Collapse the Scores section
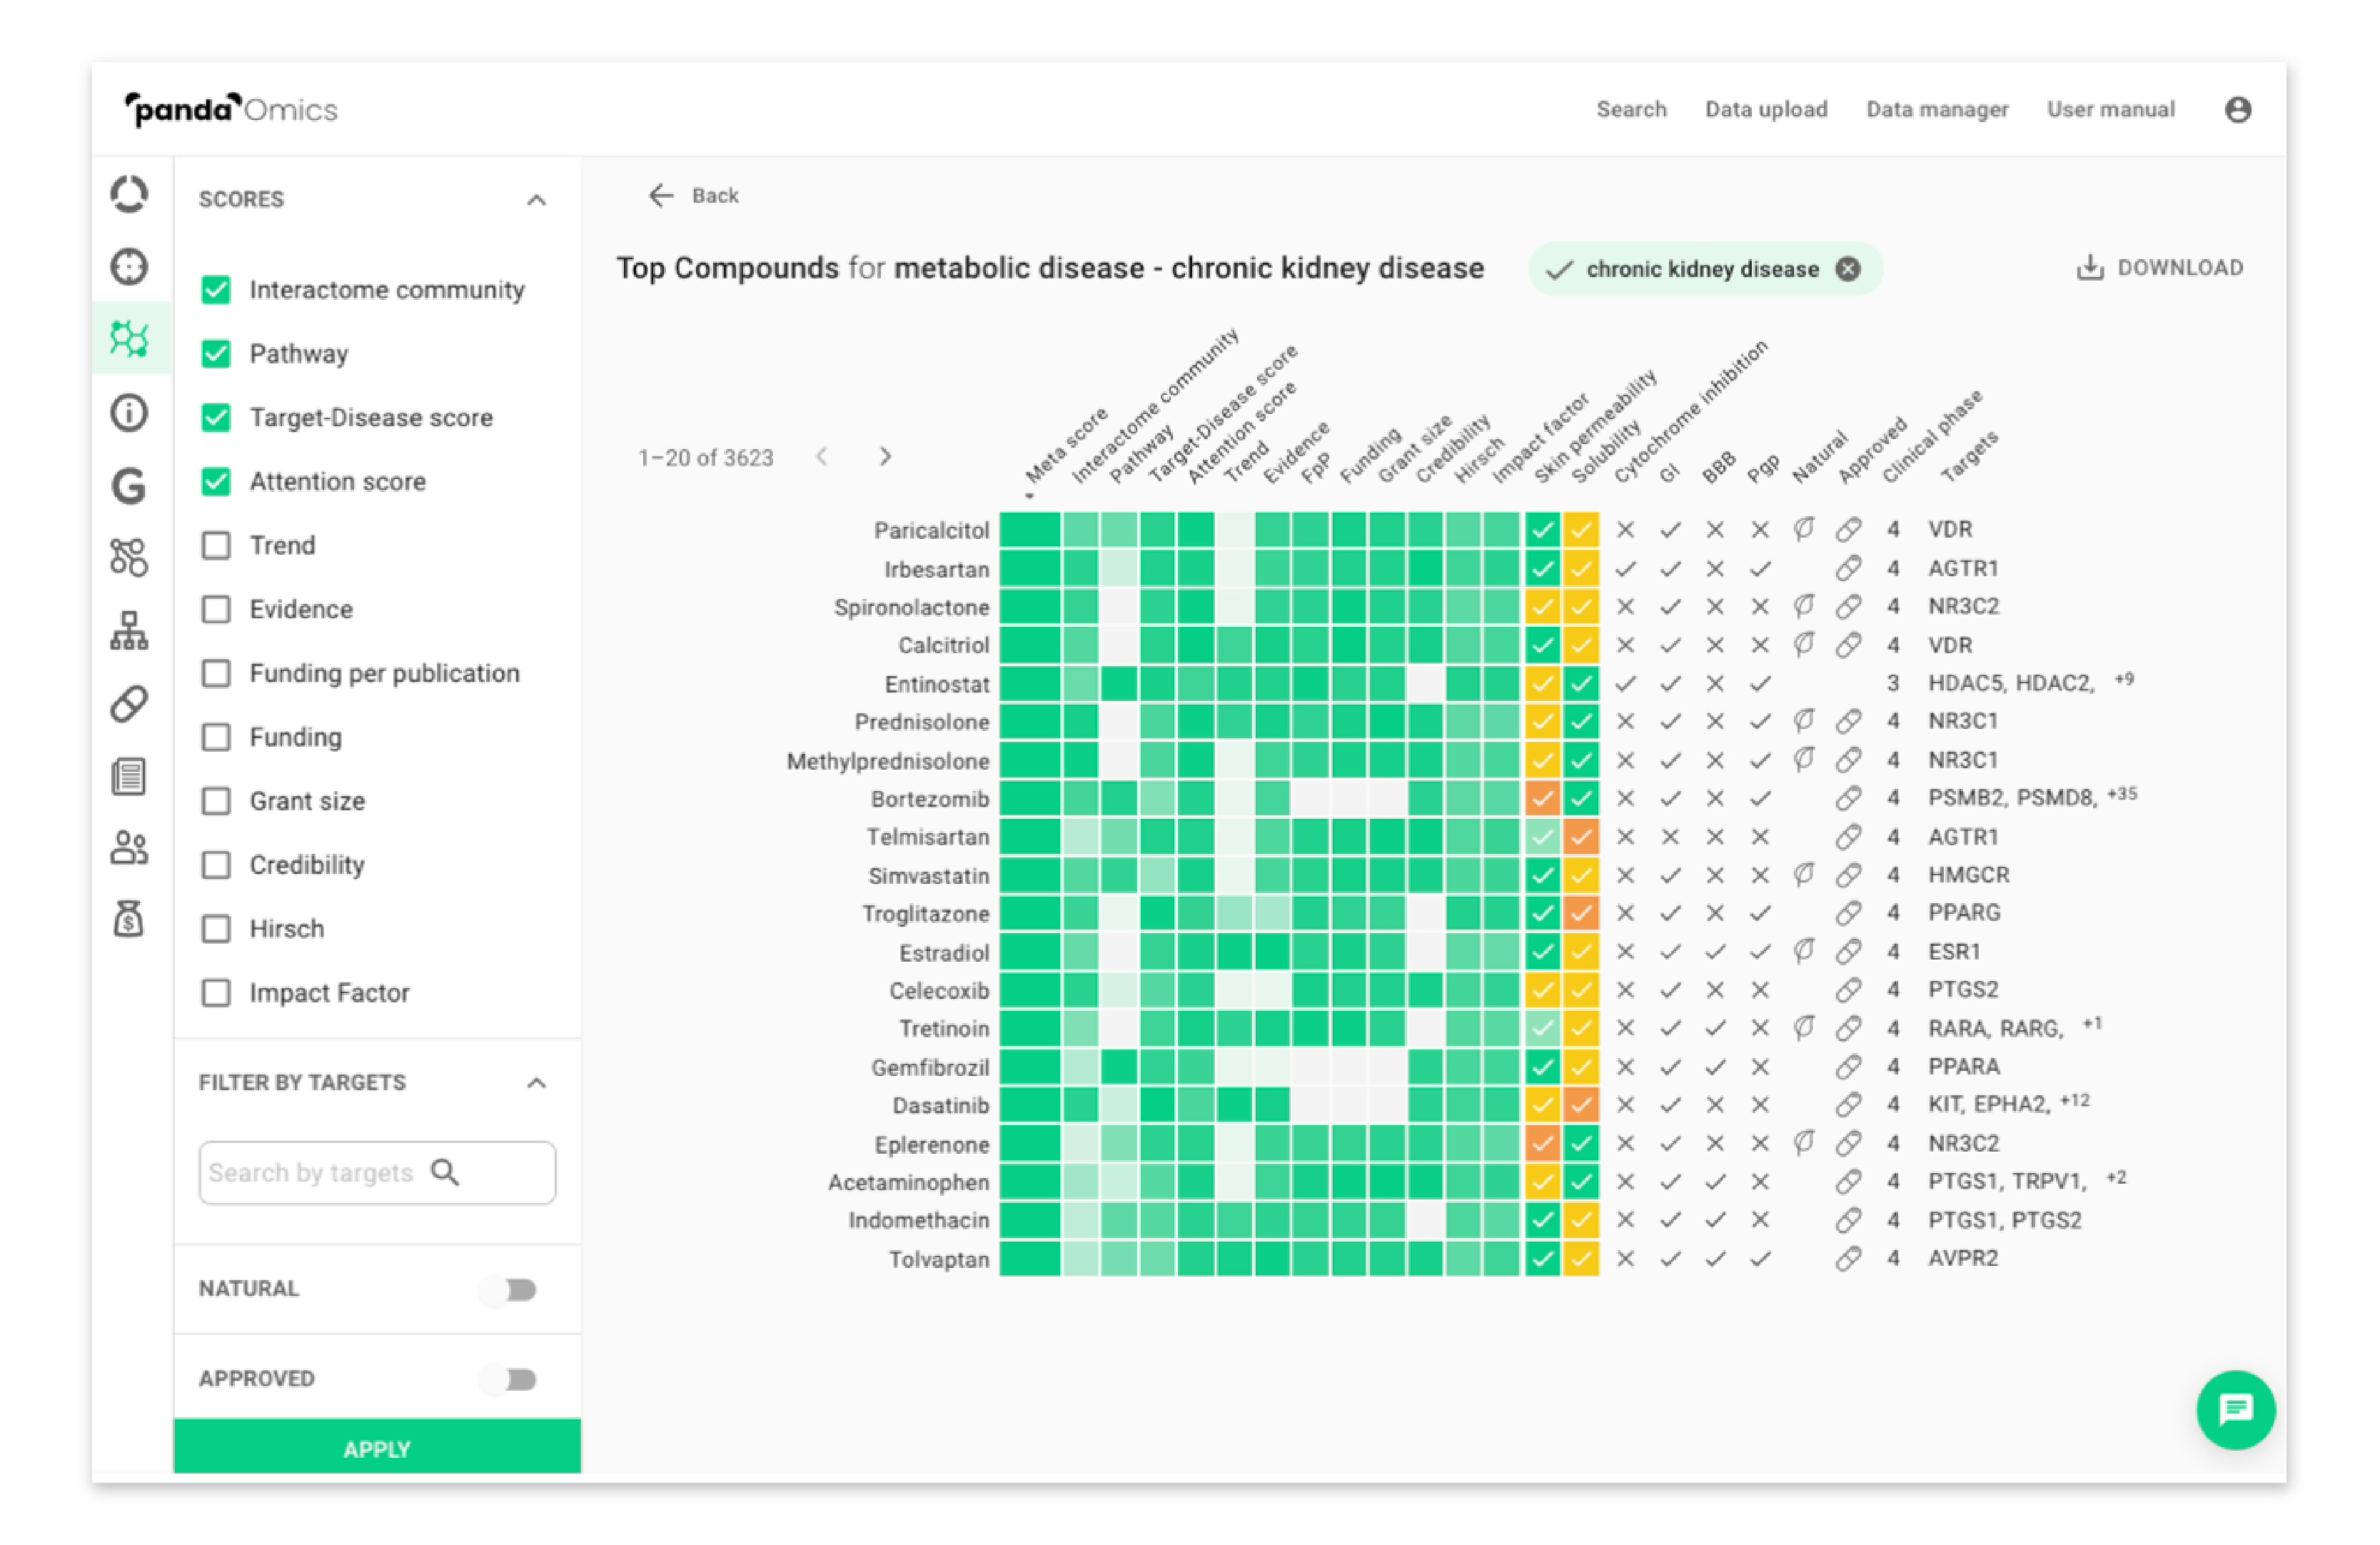The width and height of the screenshot is (2380, 1545). tap(538, 199)
